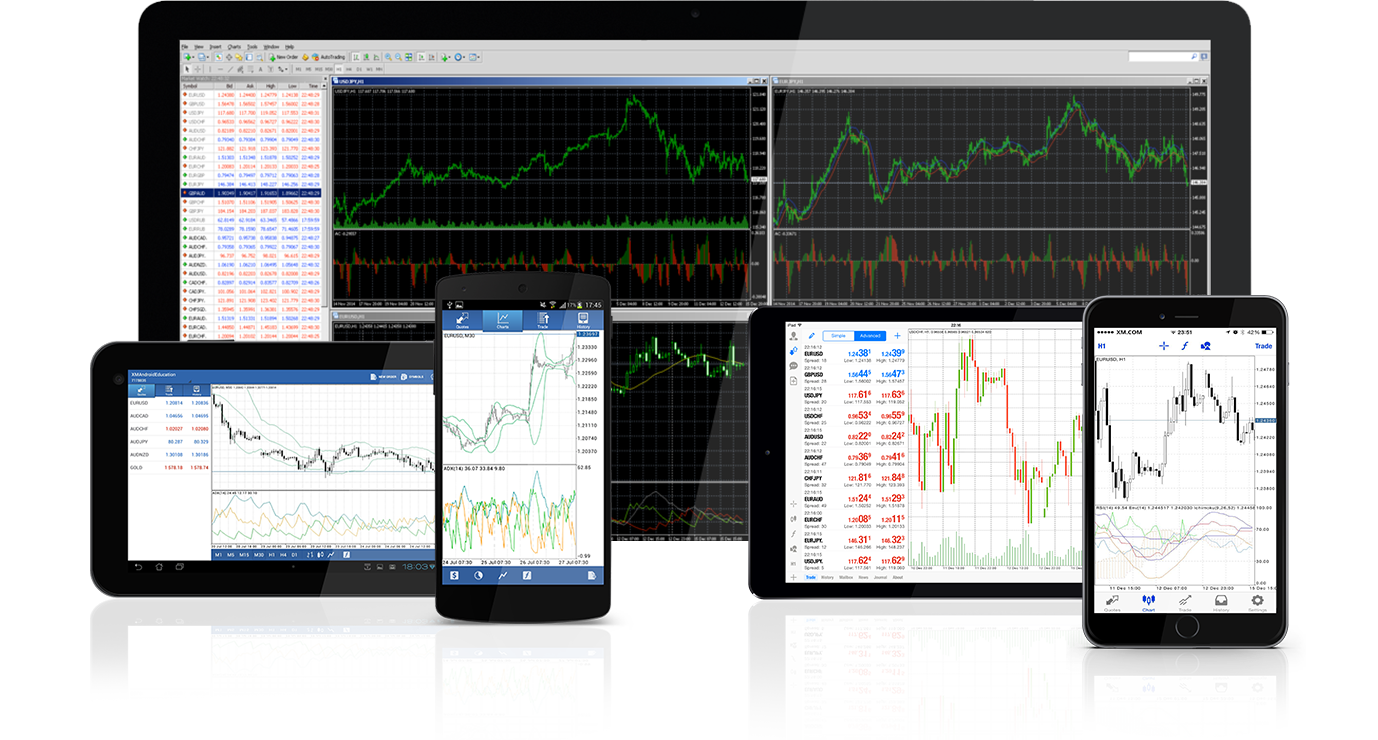Tap the plus icon to add symbol on iPad

[896, 335]
